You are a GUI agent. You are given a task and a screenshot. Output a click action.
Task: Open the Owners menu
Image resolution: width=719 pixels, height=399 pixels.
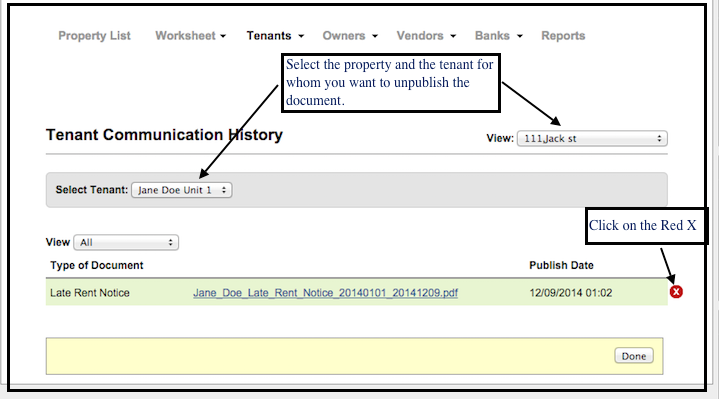point(350,36)
